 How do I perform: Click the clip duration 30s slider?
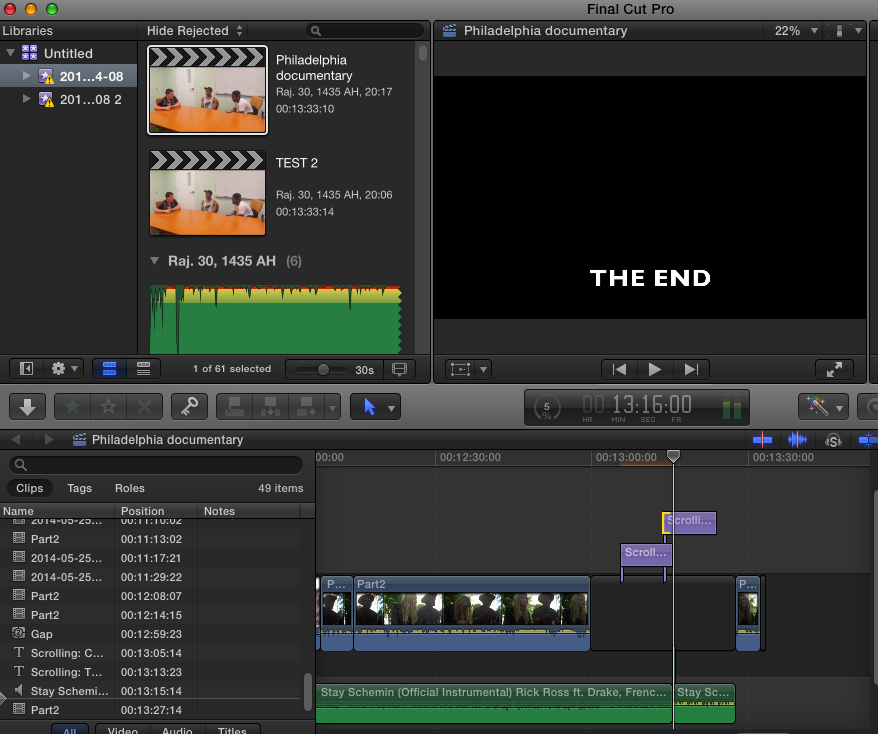323,369
